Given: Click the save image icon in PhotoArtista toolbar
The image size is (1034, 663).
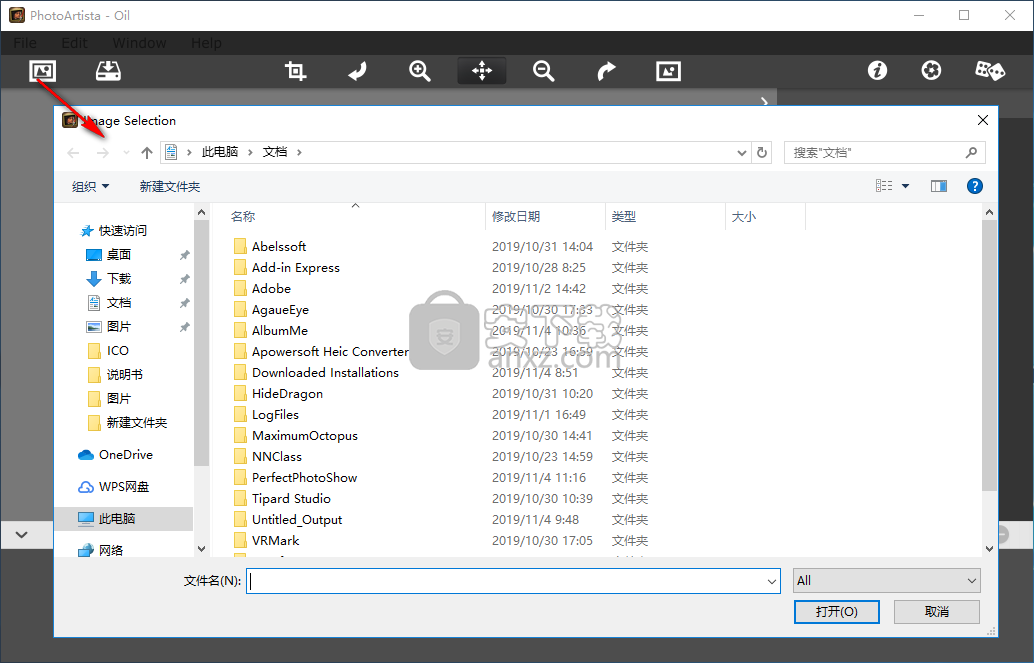Looking at the screenshot, I should [108, 71].
